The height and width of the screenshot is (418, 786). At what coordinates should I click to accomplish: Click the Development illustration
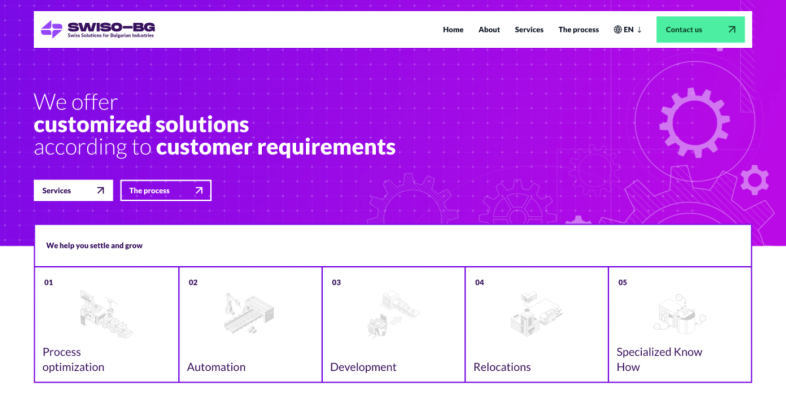[x=393, y=314]
